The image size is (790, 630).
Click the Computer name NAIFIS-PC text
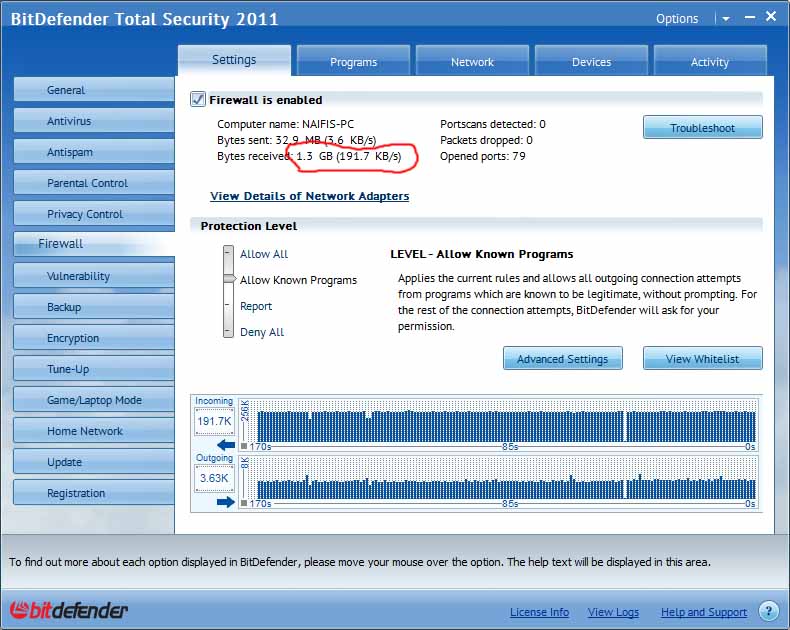[x=286, y=124]
